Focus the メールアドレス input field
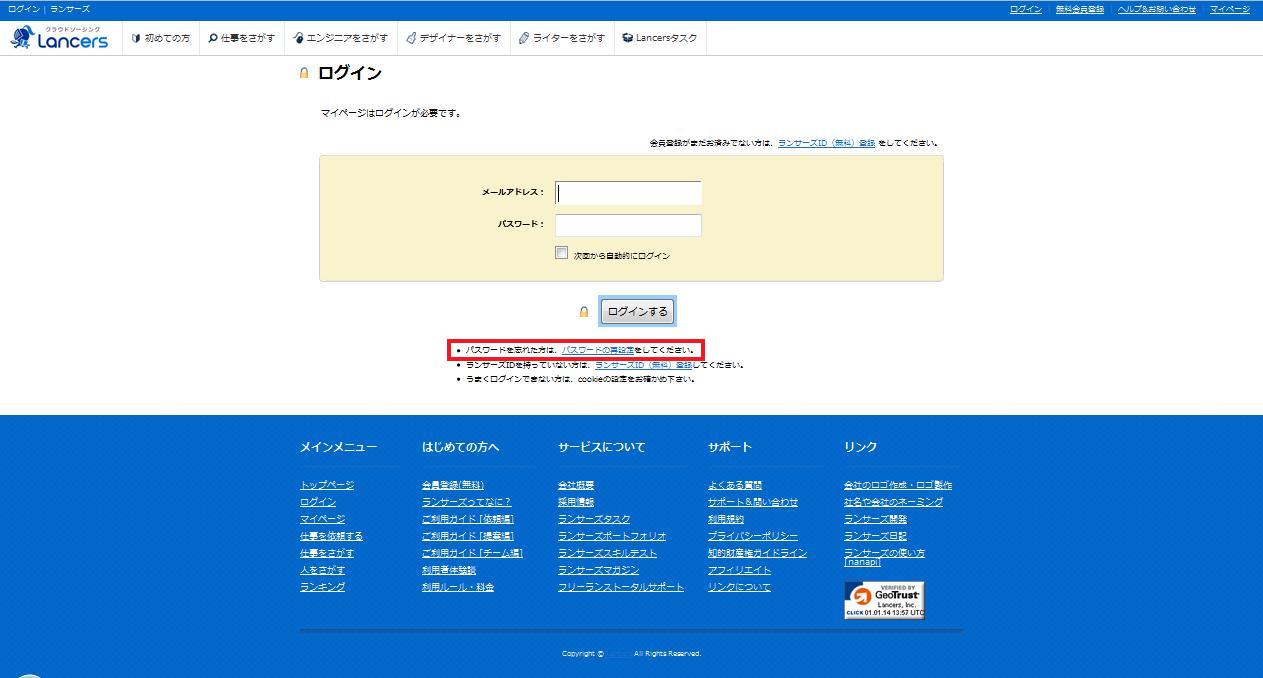The image size is (1263, 678). (628, 193)
